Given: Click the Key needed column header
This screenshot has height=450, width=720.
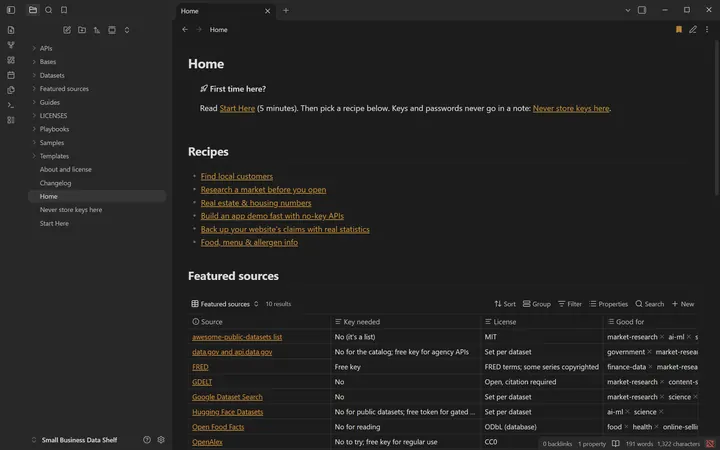Looking at the screenshot, I should pyautogui.click(x=405, y=322).
